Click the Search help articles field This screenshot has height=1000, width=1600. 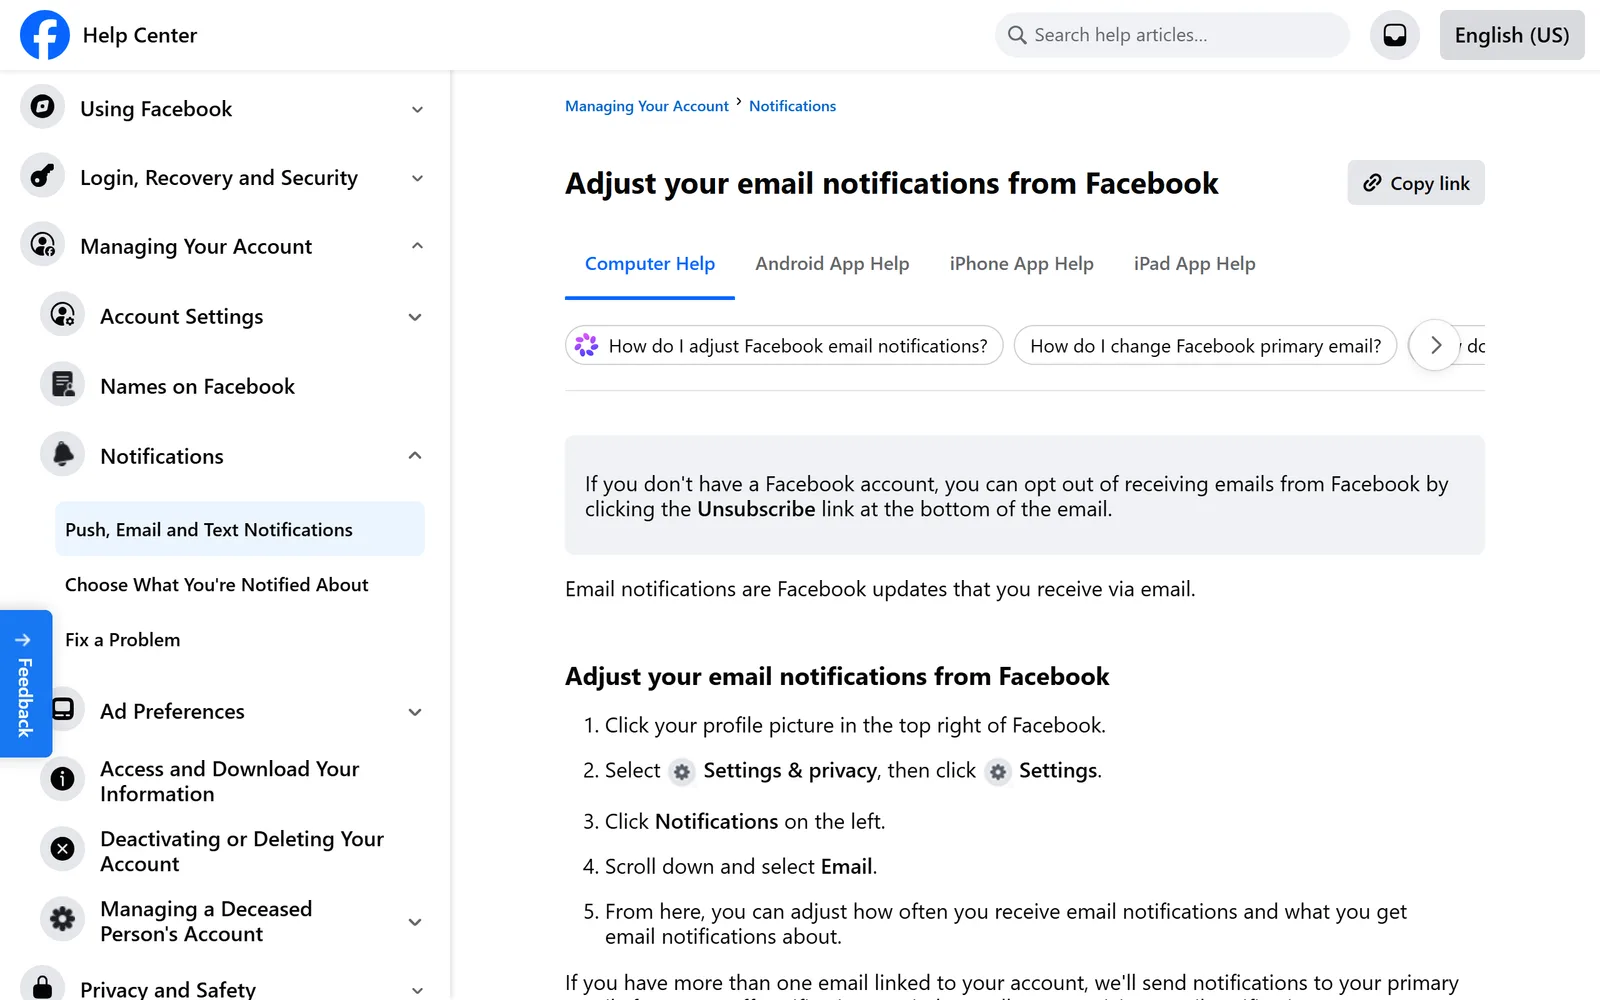pyautogui.click(x=1172, y=35)
